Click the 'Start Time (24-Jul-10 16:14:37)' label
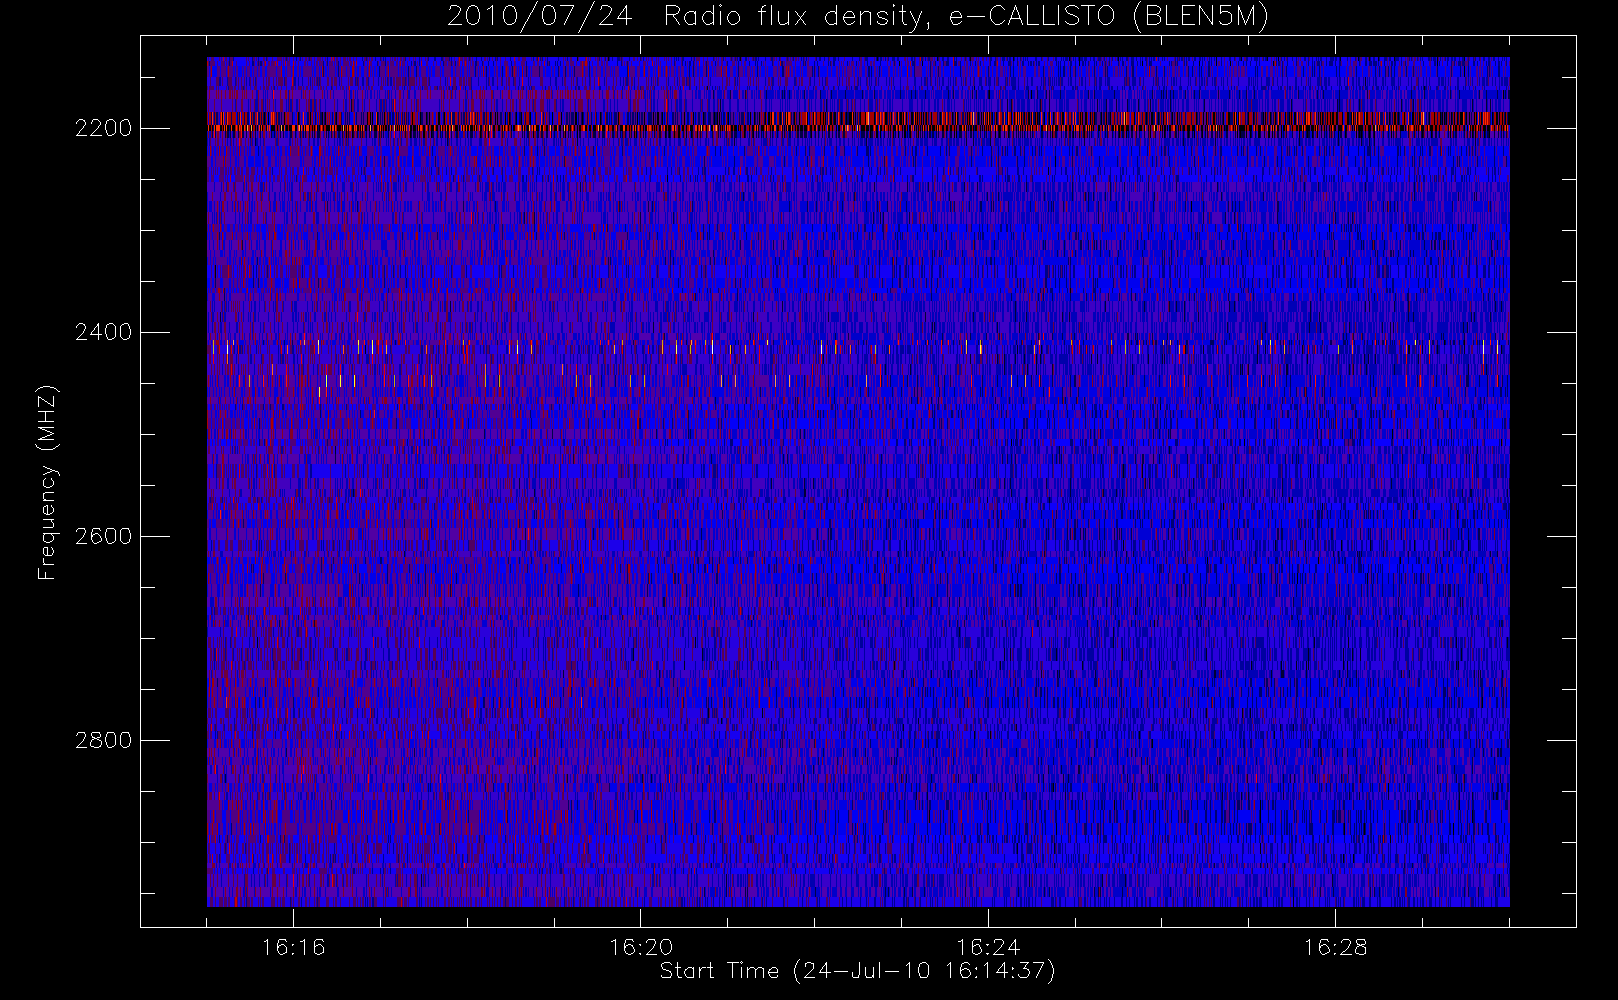The image size is (1618, 1000). (858, 971)
